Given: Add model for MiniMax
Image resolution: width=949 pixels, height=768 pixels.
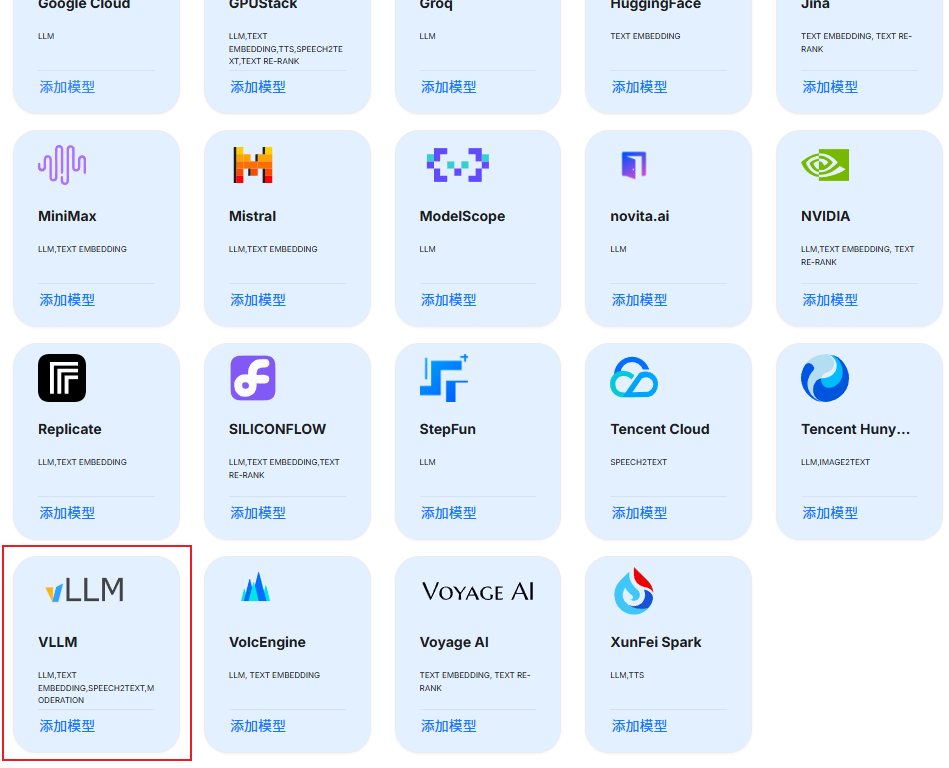Looking at the screenshot, I should point(67,300).
